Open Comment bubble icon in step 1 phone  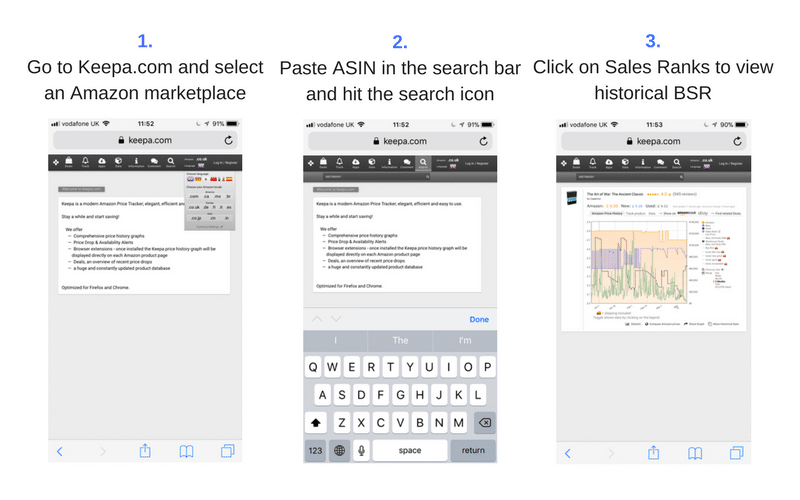(x=154, y=162)
